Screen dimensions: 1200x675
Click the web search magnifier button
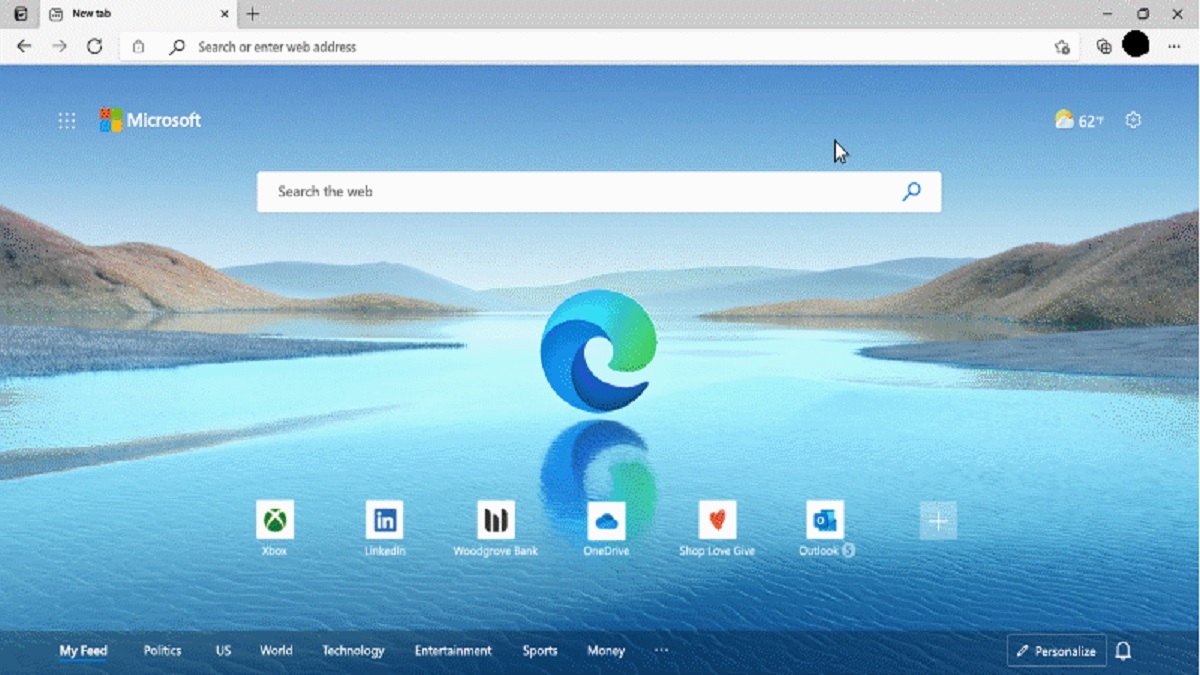tap(911, 191)
